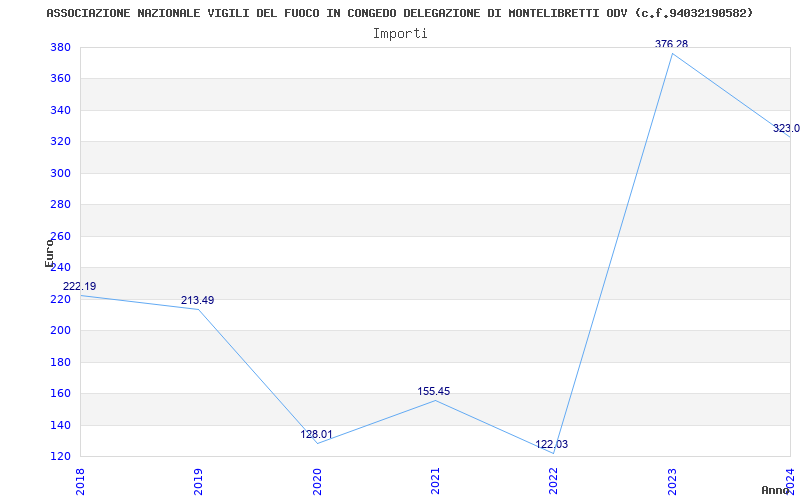Viewport: 800px width, 500px height.
Task: Click the data label 155.45
Action: [x=434, y=391]
